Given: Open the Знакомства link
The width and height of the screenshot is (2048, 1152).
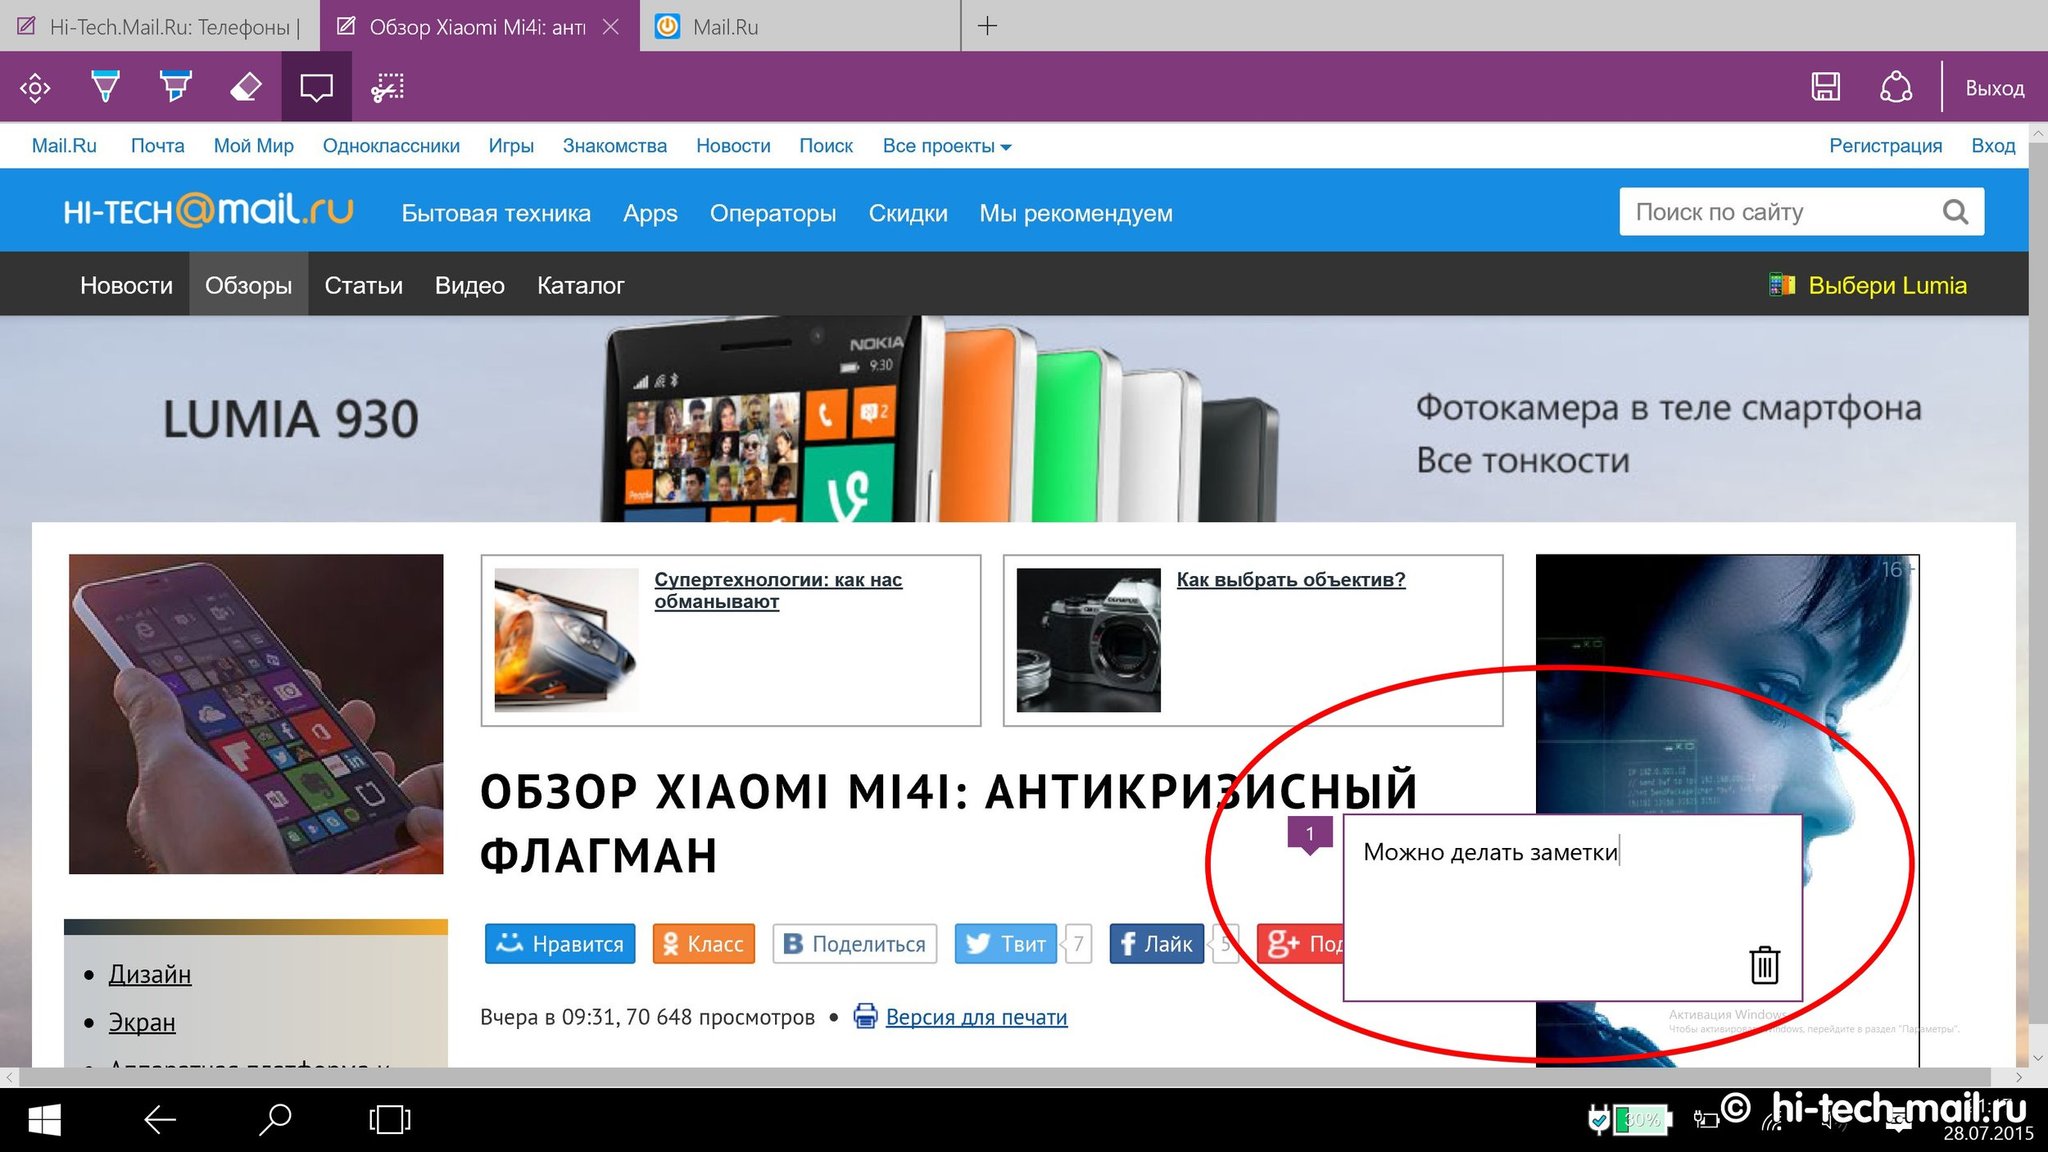Looking at the screenshot, I should 614,146.
